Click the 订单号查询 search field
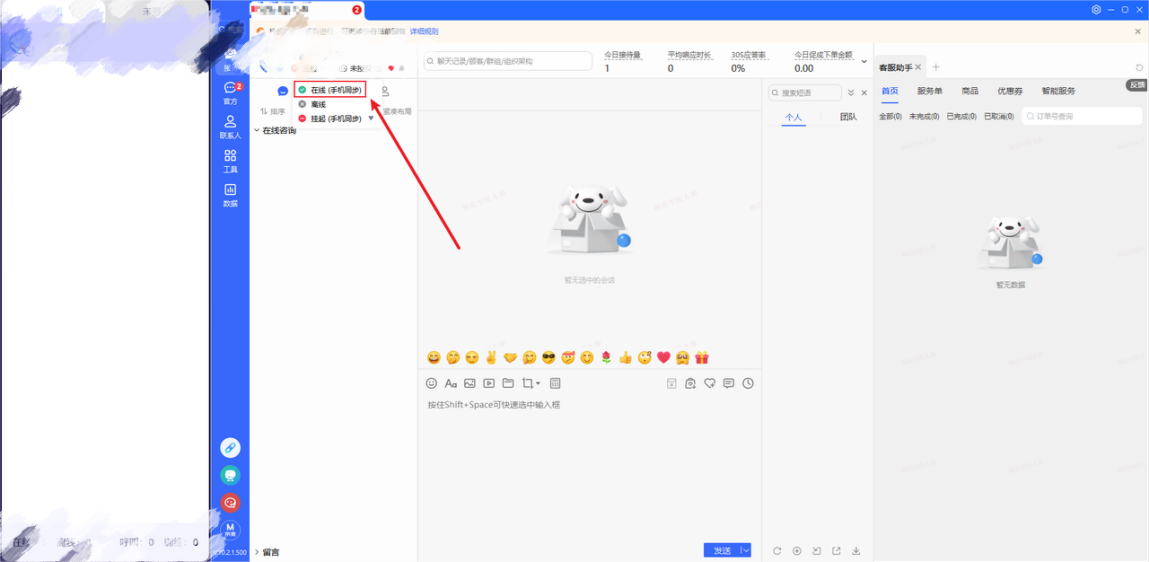This screenshot has width=1149, height=562. 1085,117
